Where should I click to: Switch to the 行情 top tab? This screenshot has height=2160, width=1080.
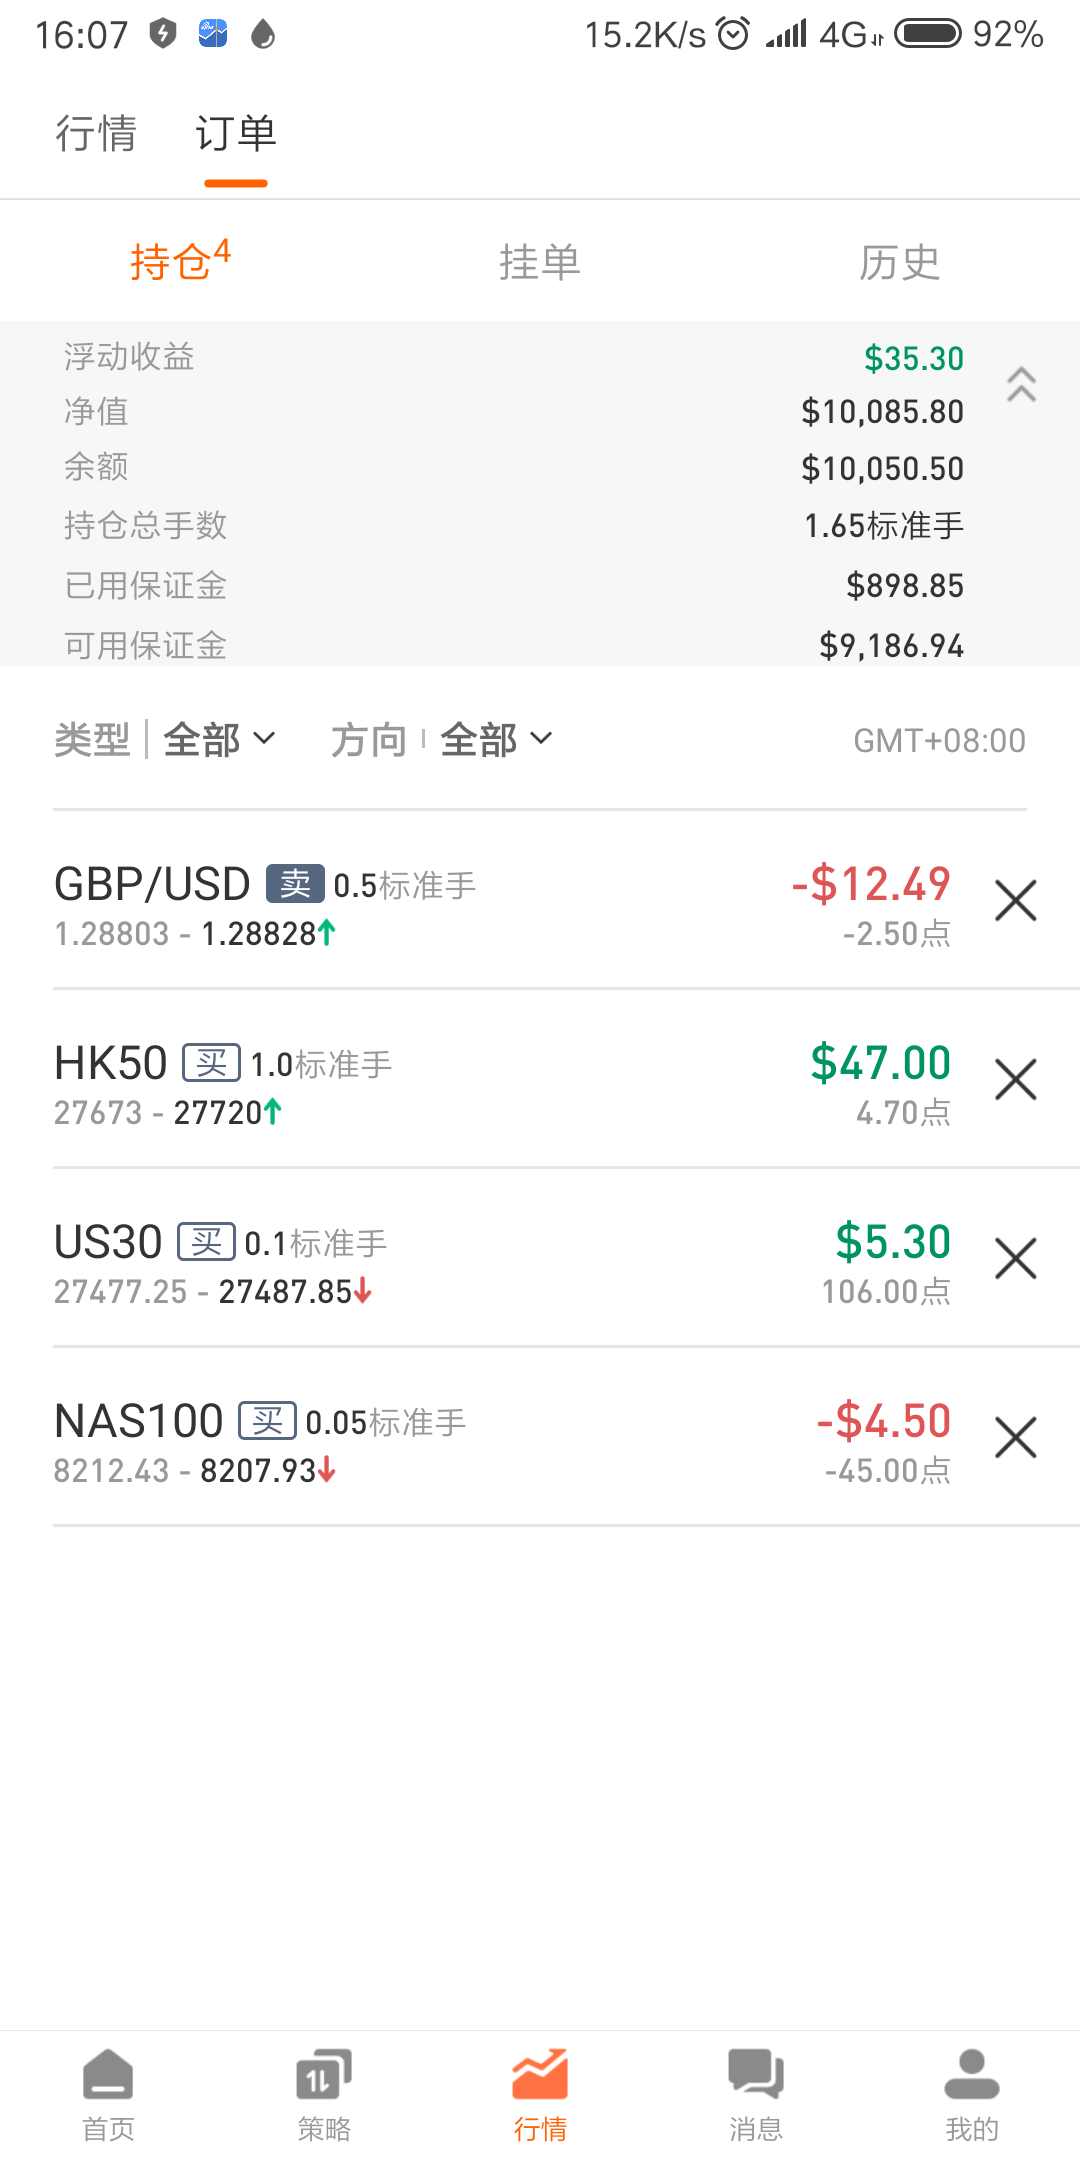click(96, 133)
